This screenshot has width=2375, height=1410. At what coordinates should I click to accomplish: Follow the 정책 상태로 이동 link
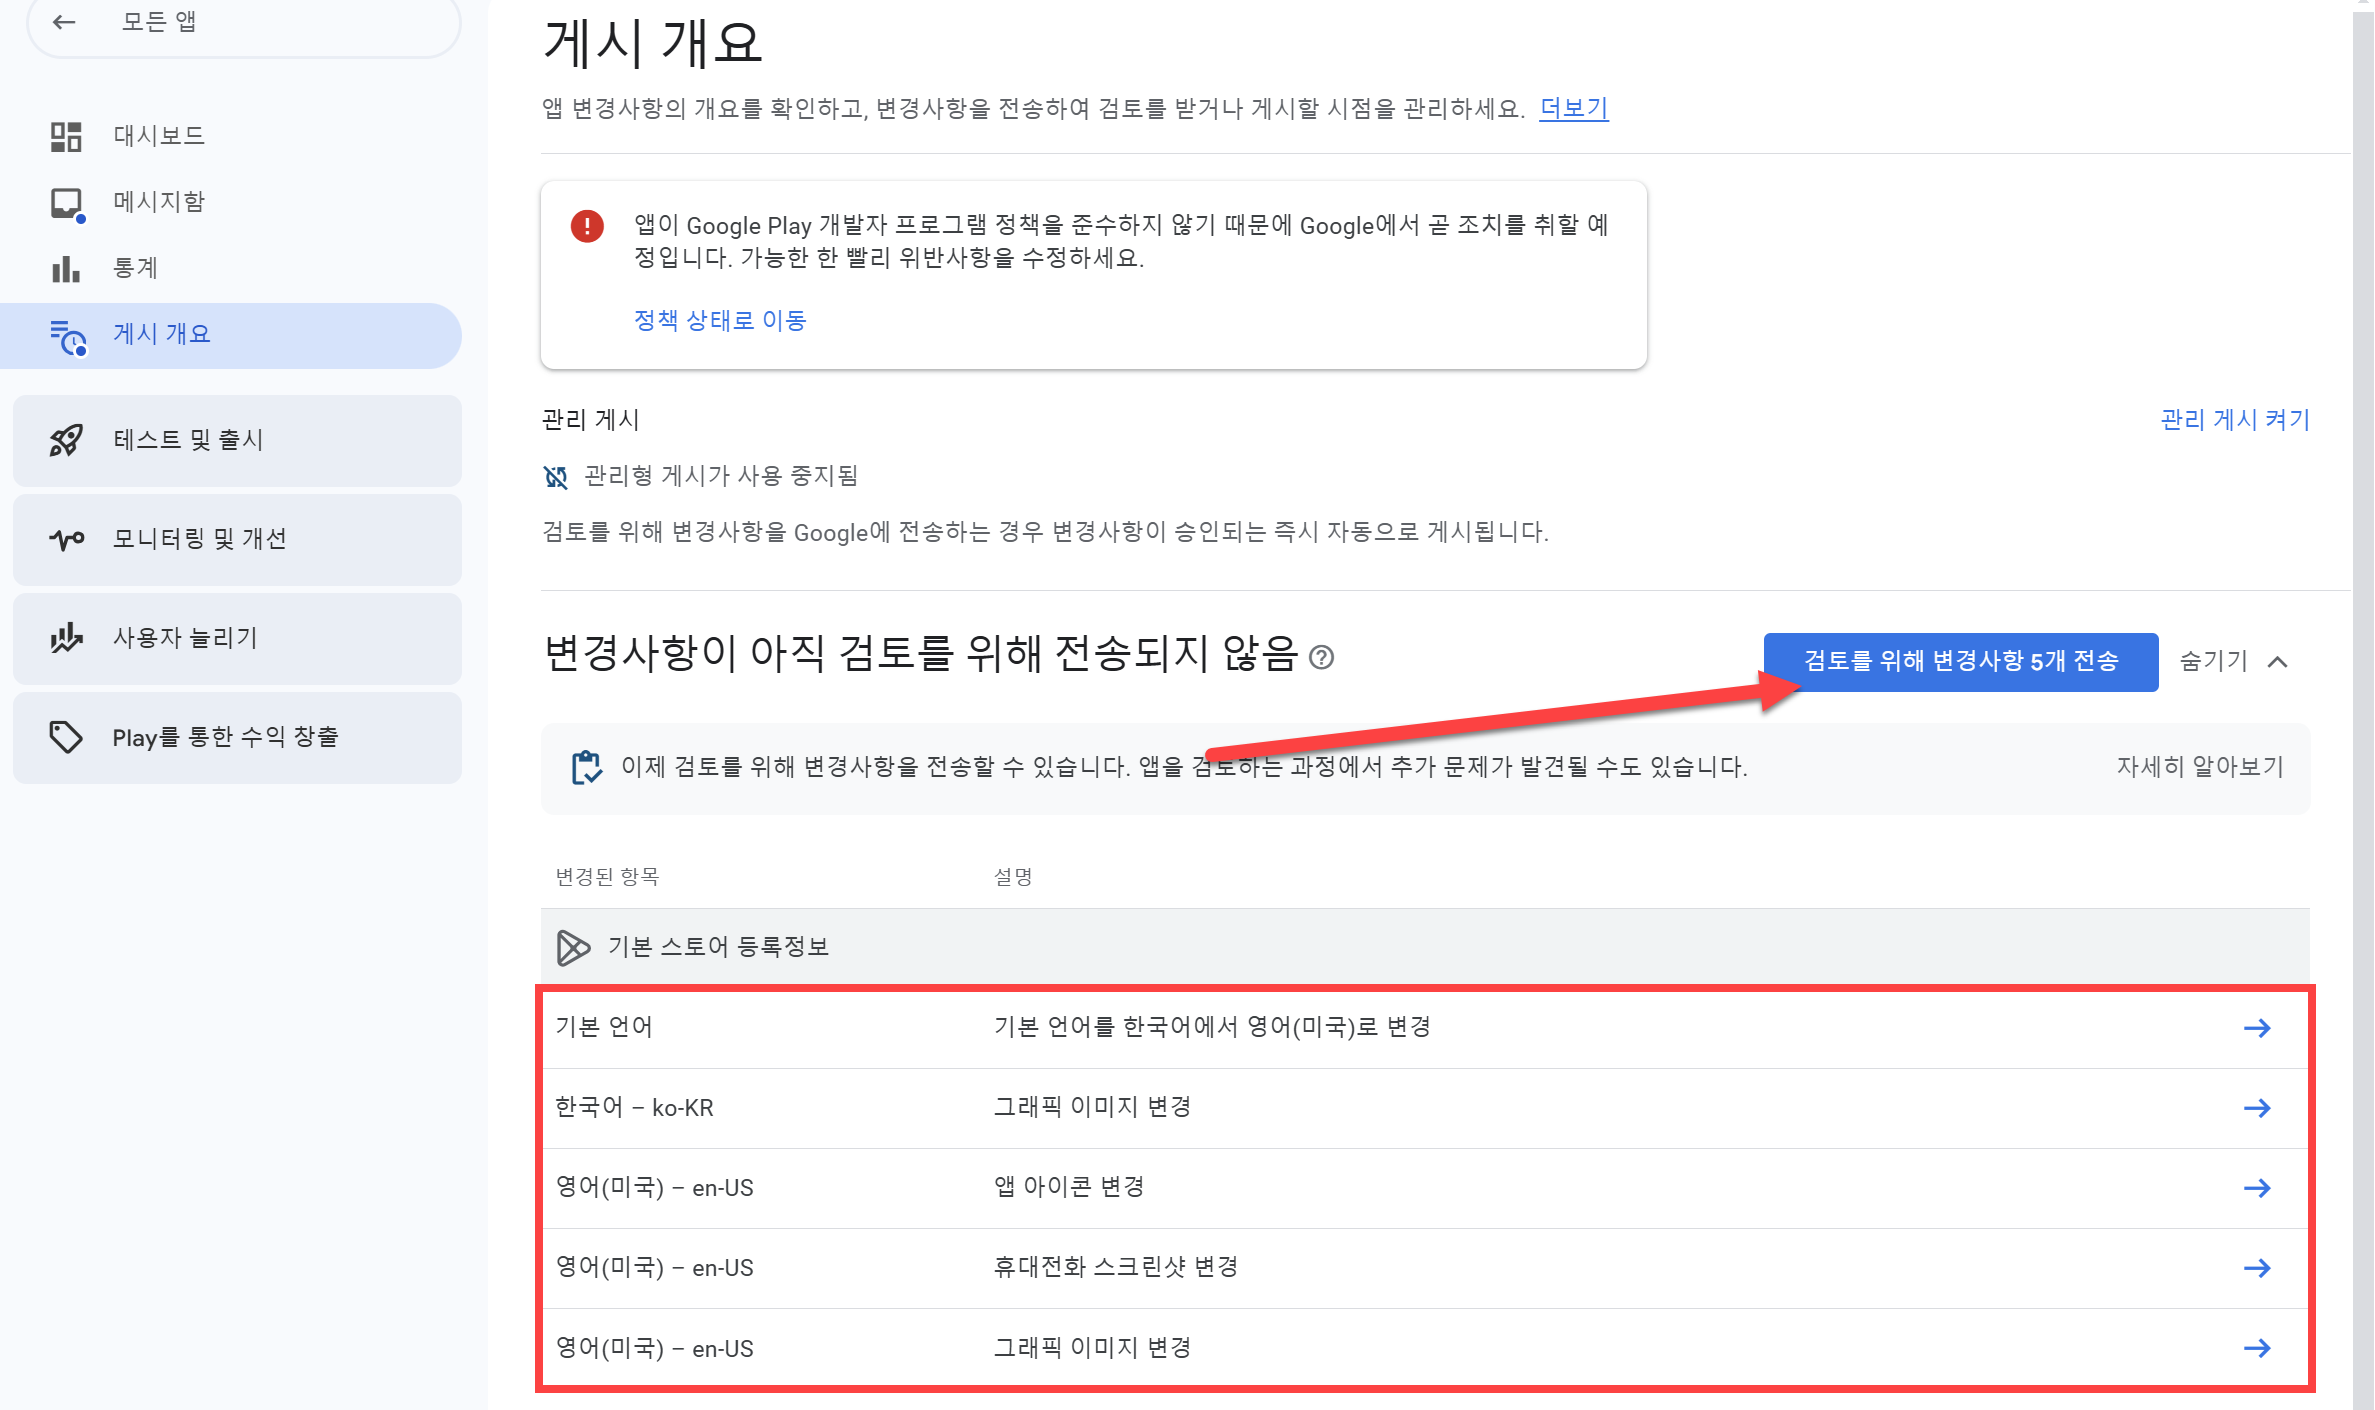click(719, 321)
